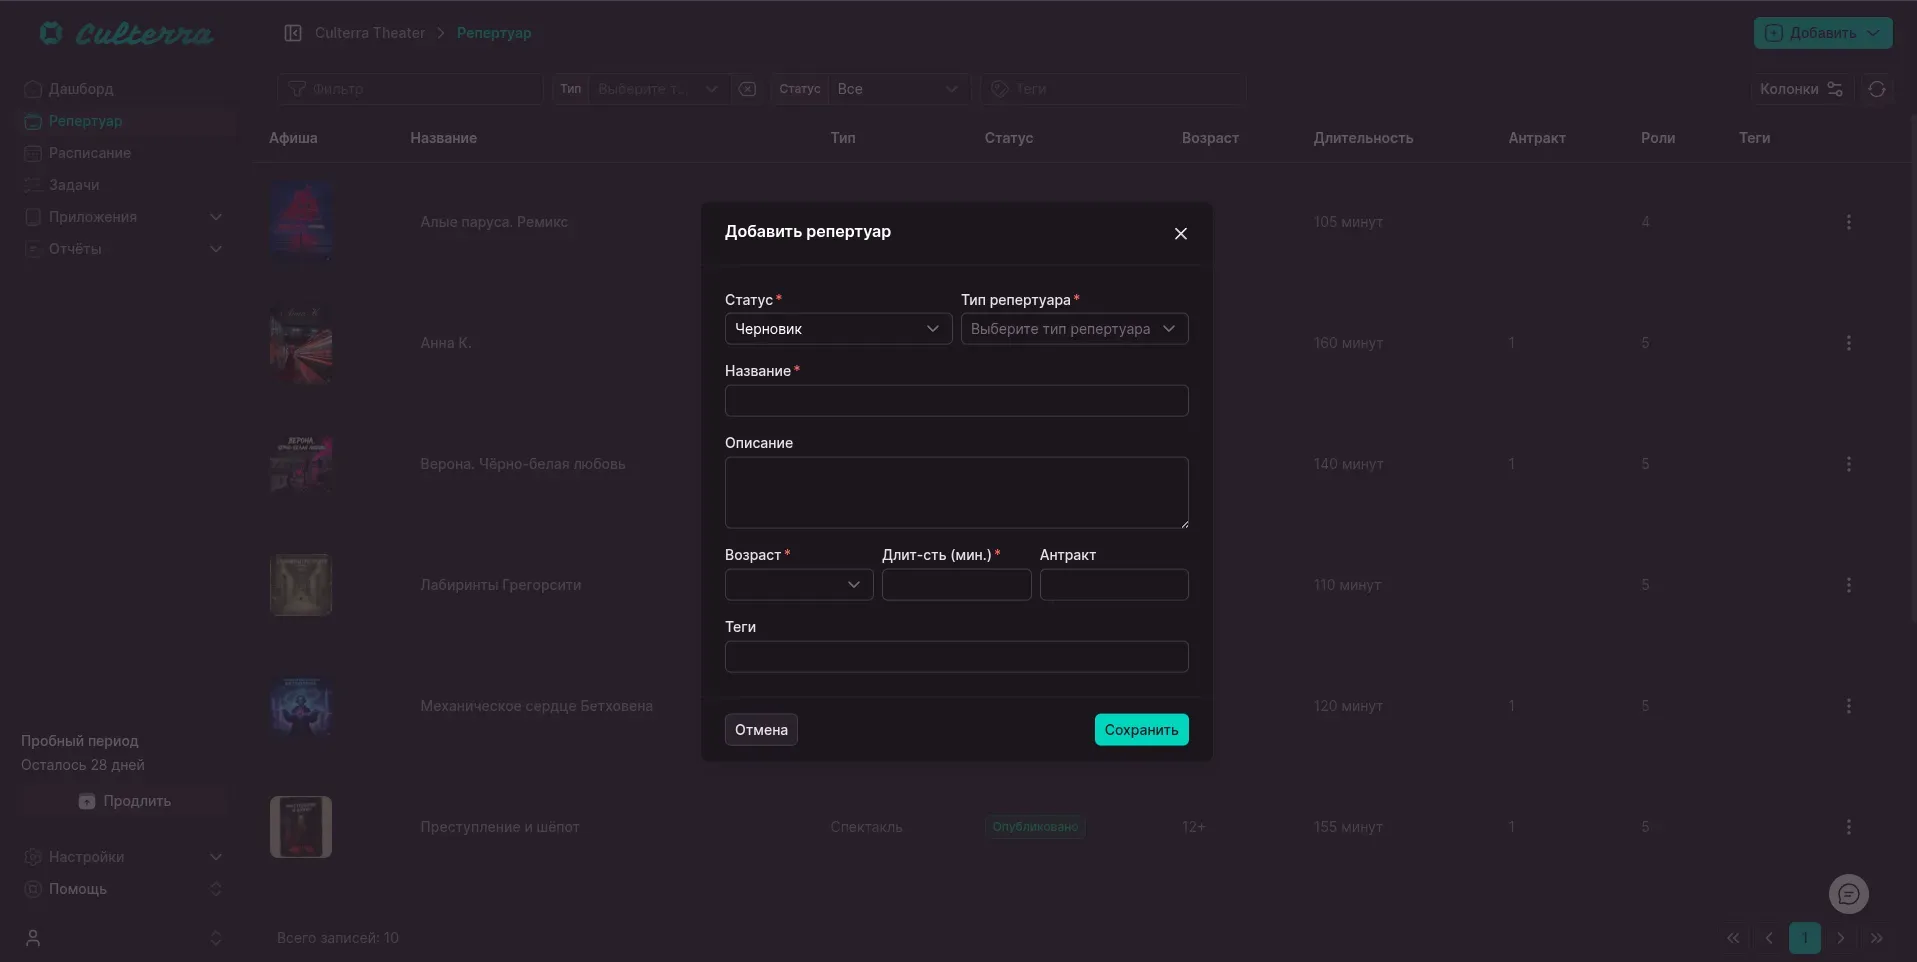Viewport: 1917px width, 962px height.
Task: Click the Отмена button
Action: pos(761,730)
